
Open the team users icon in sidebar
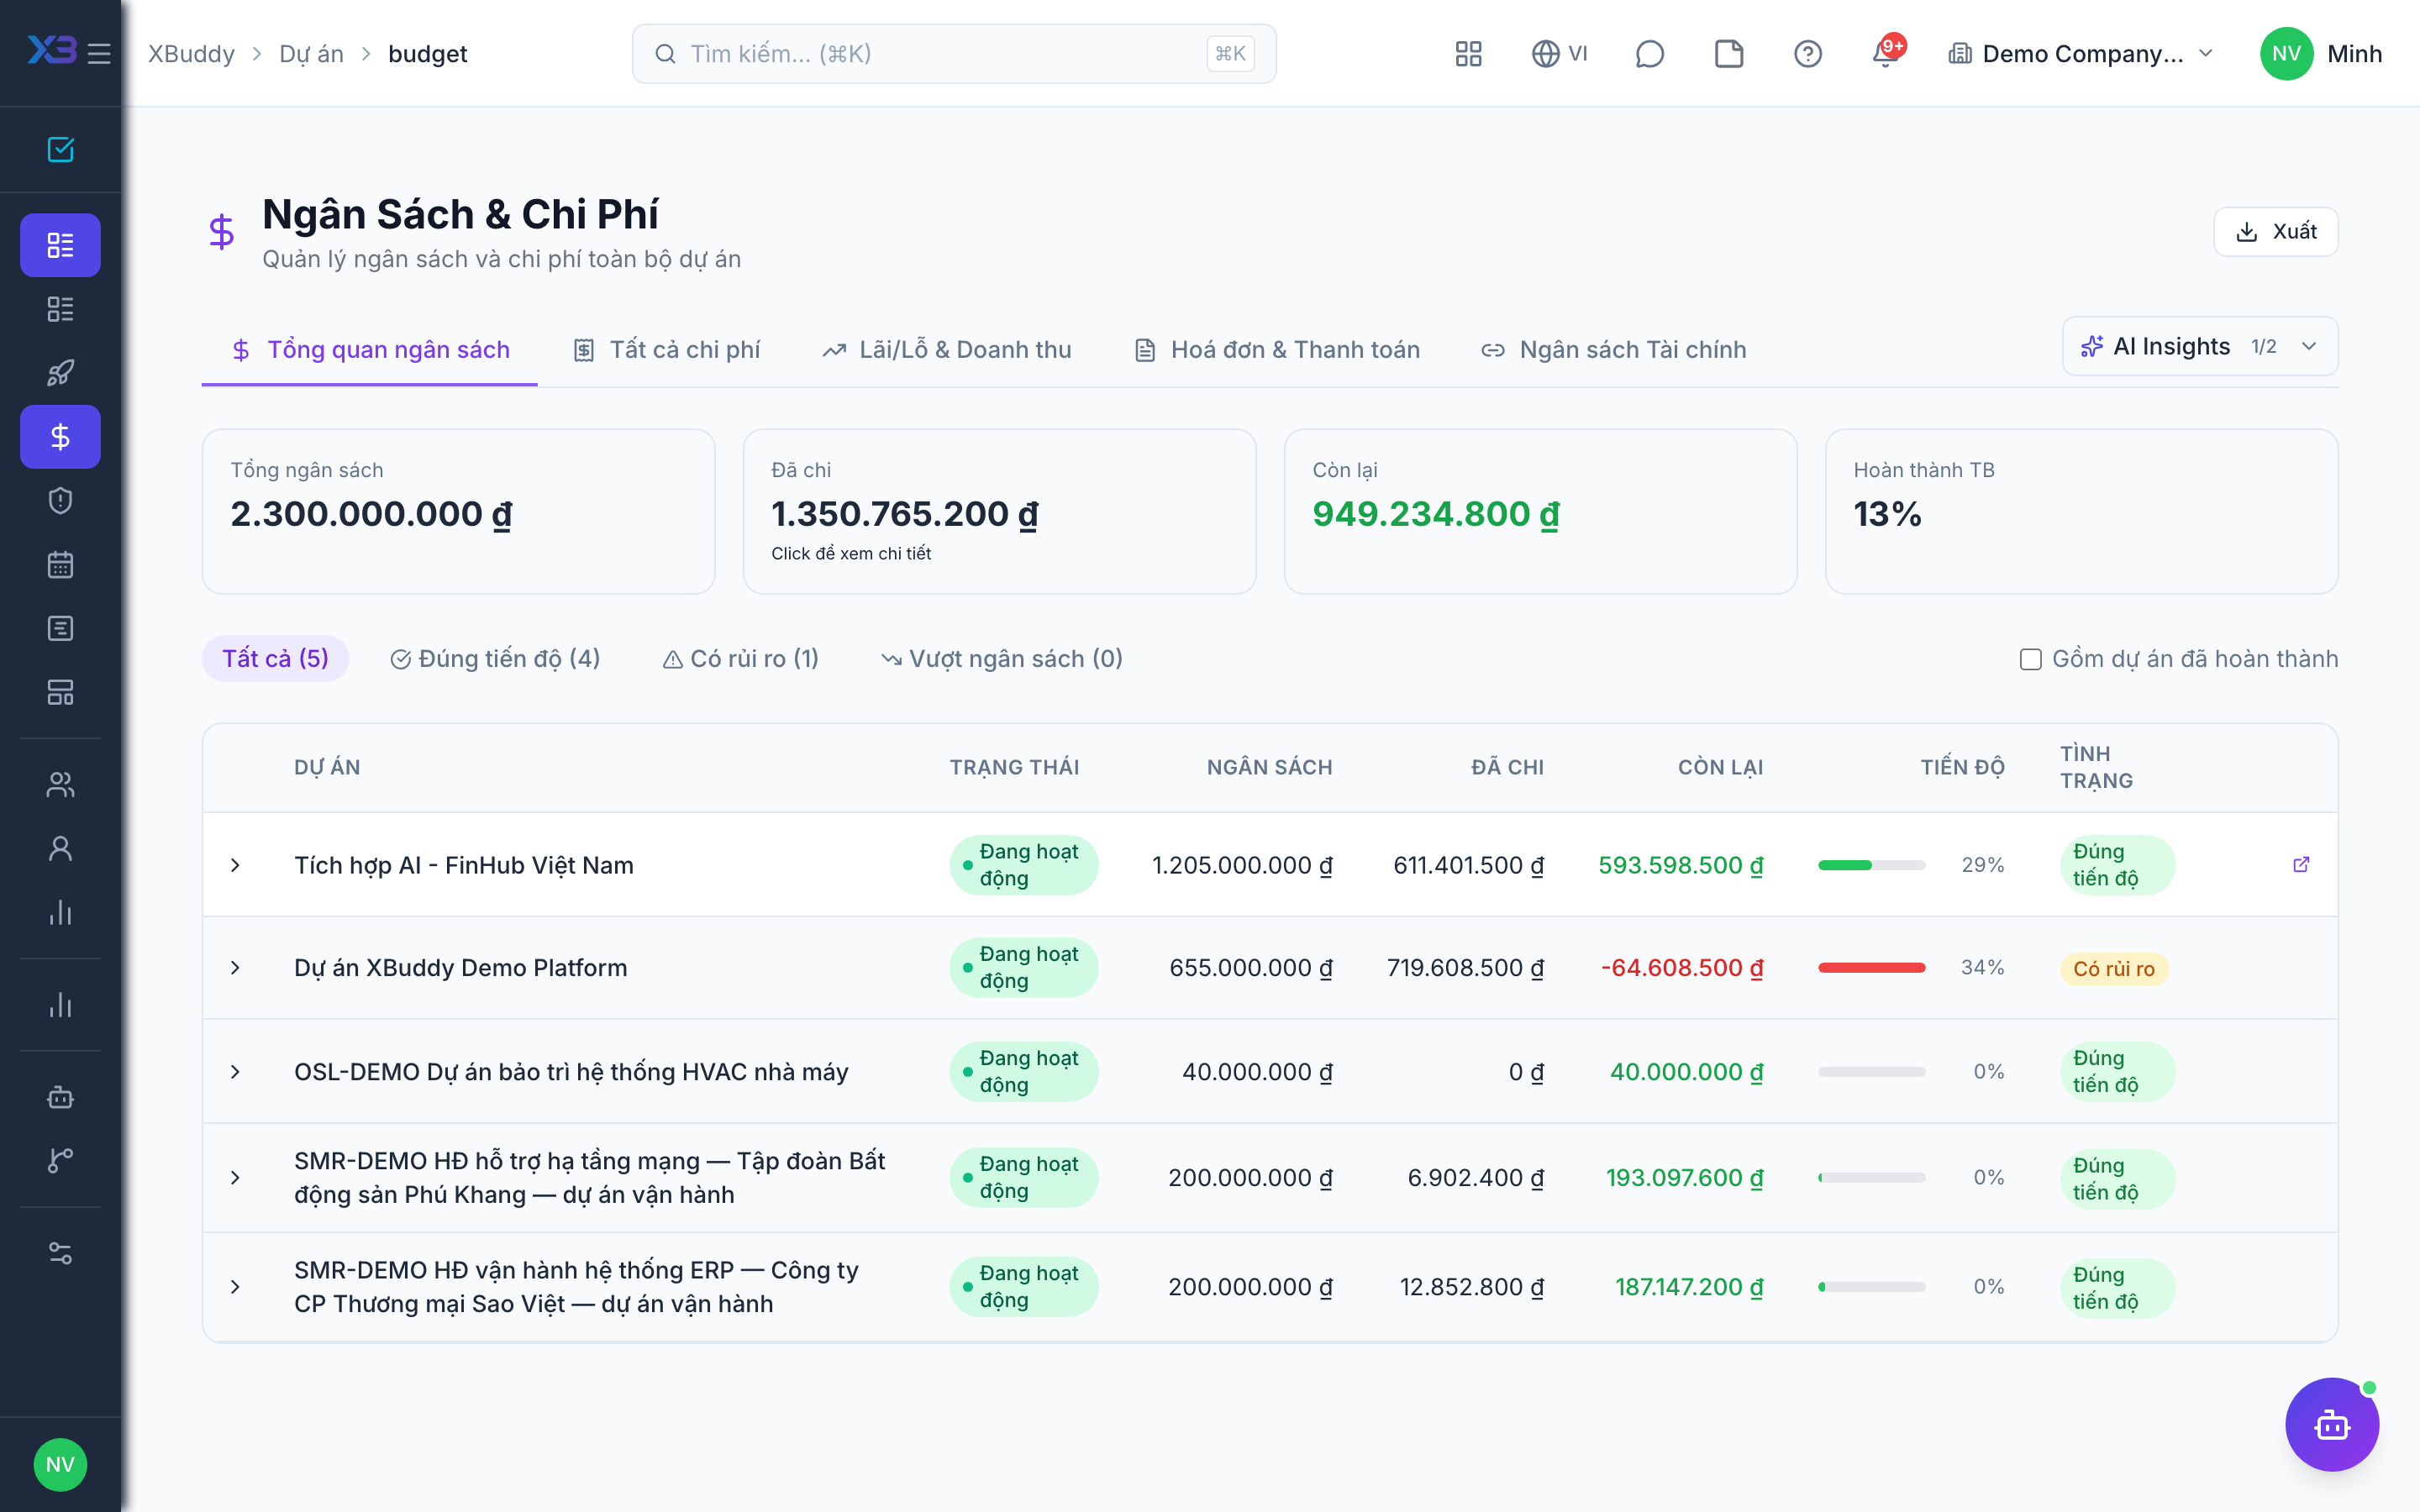pyautogui.click(x=60, y=784)
